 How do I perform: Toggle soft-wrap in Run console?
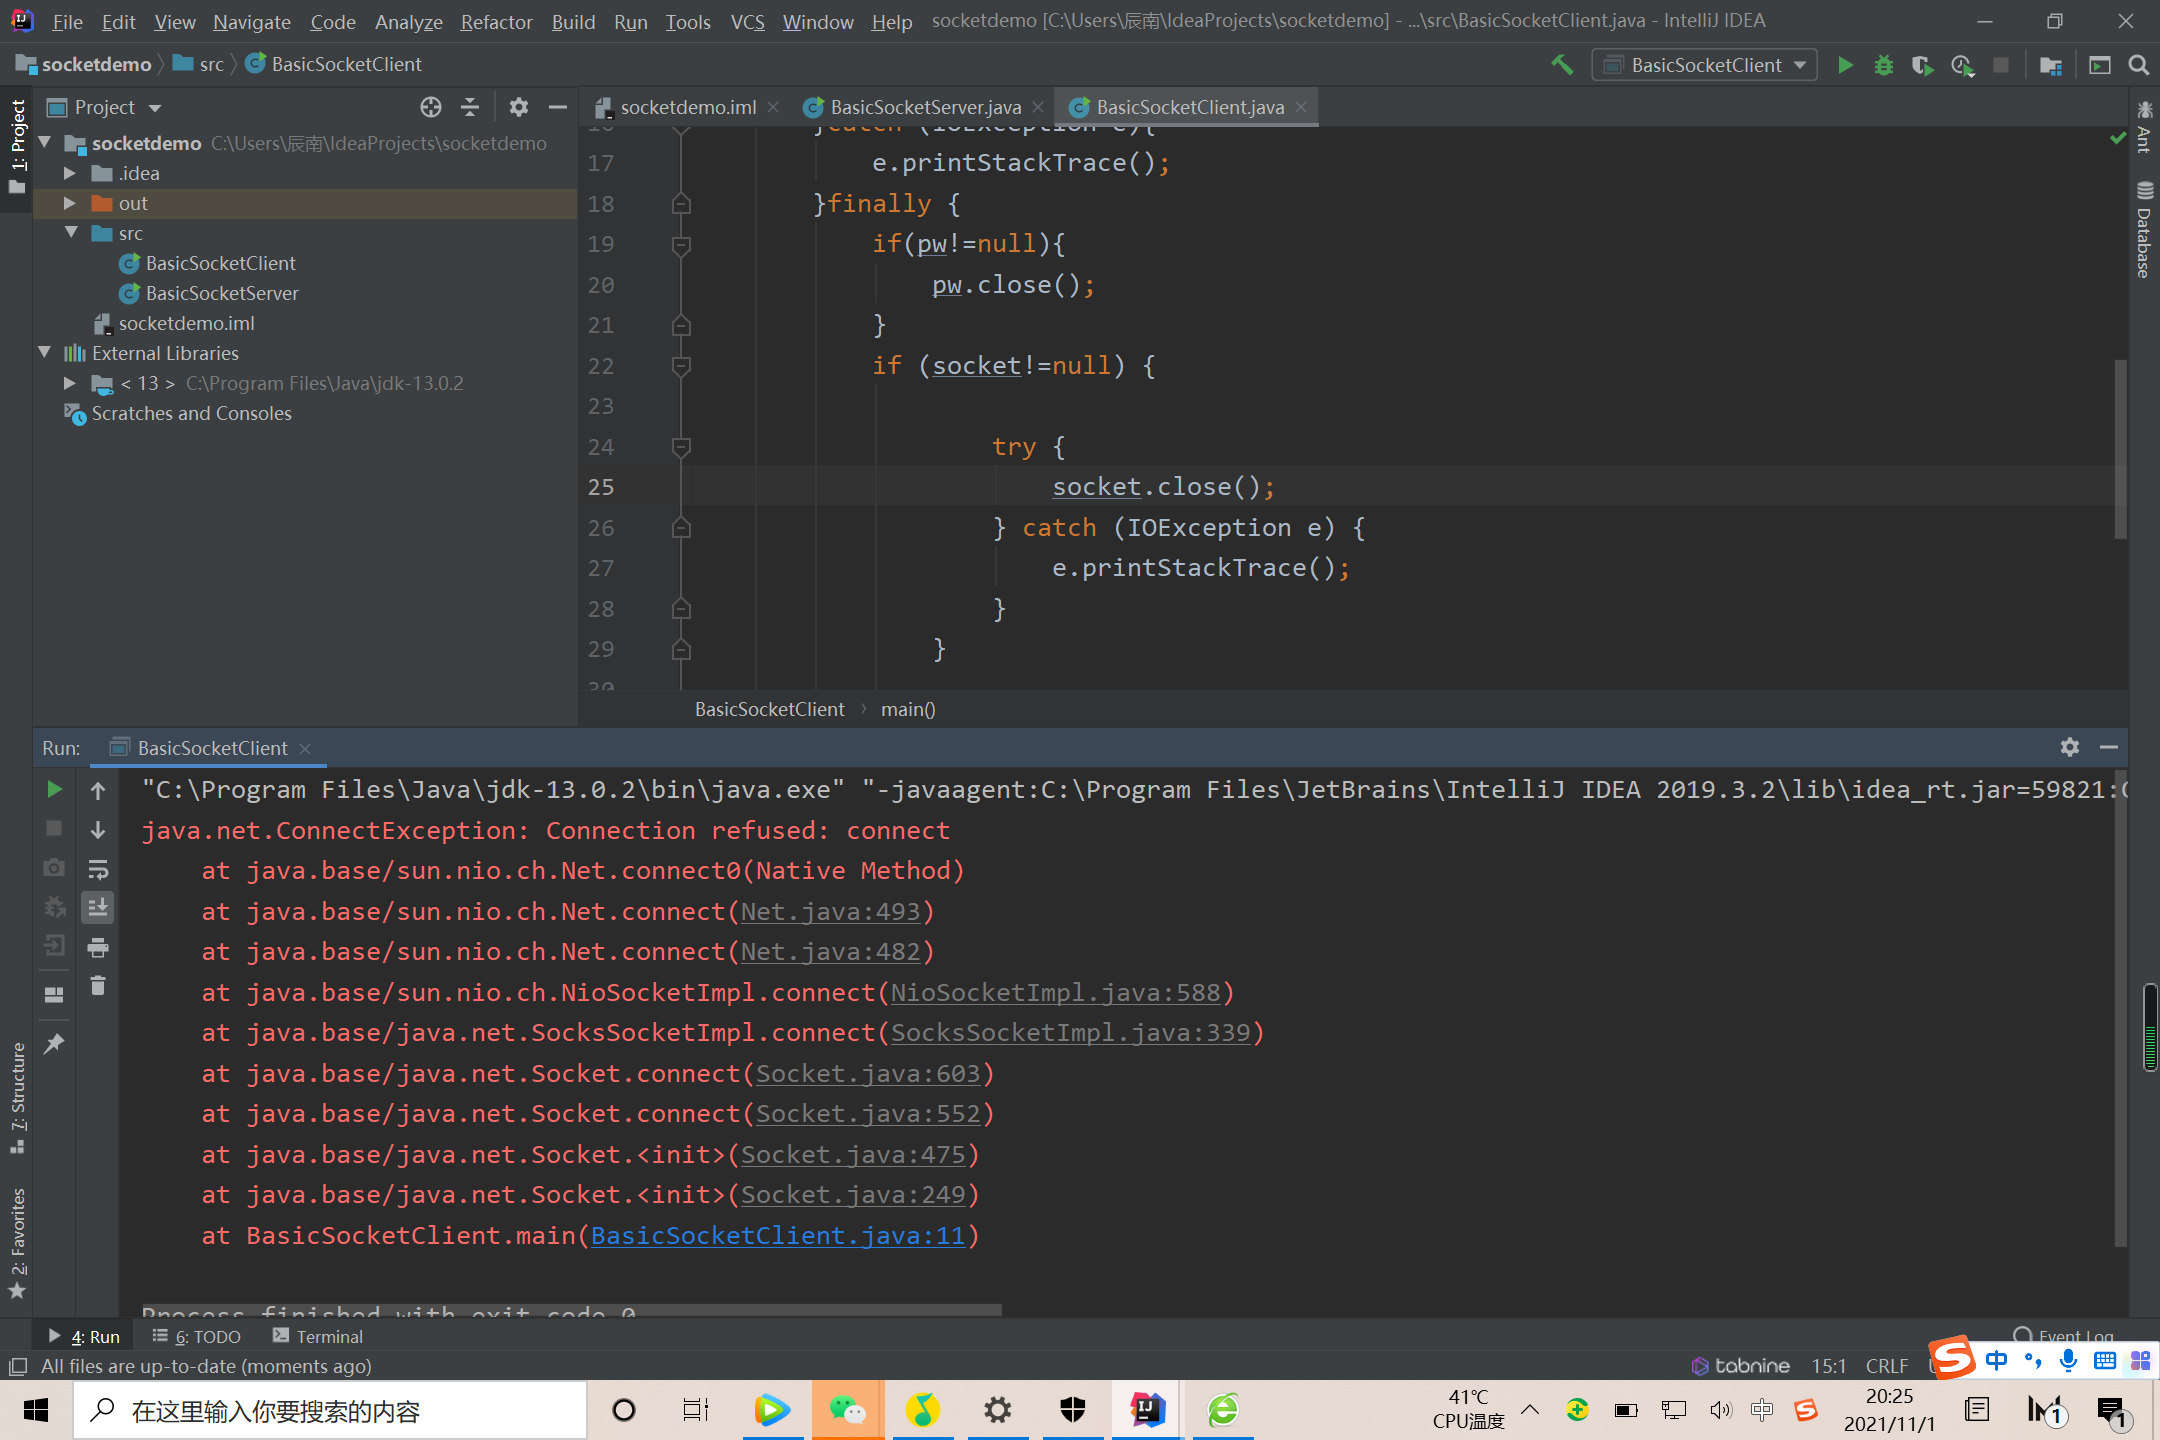(98, 869)
